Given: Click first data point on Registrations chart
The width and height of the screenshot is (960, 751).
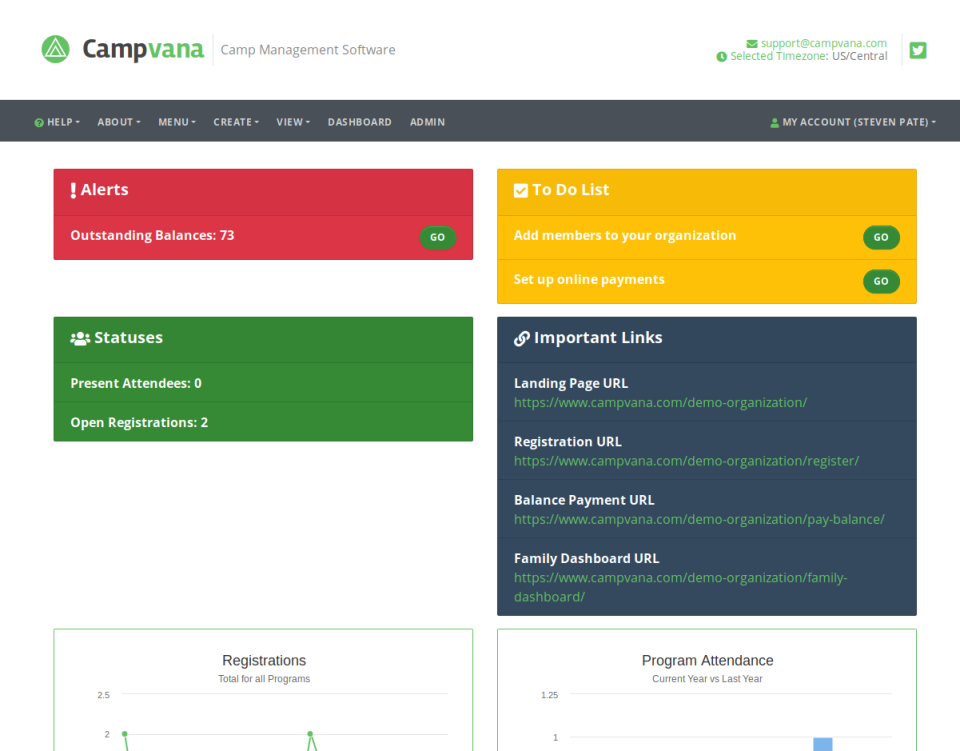Looking at the screenshot, I should point(125,734).
